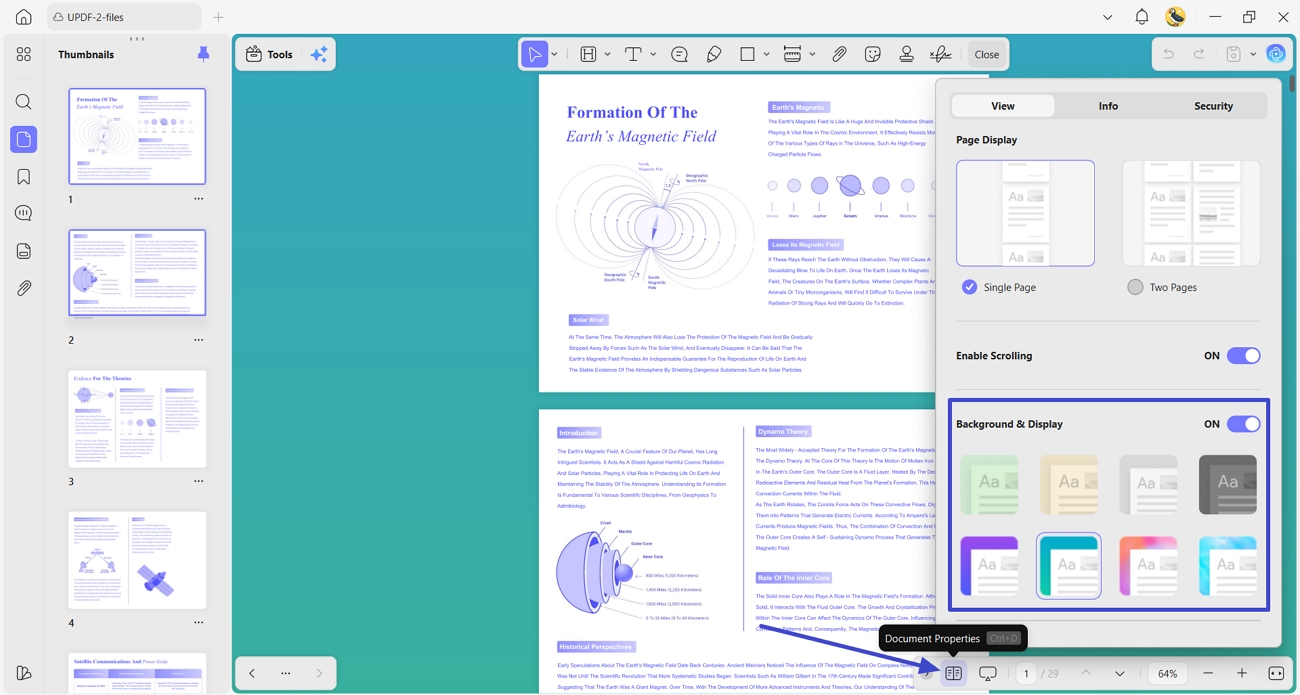Select the Stamp tool
The height and width of the screenshot is (695, 1300).
(x=907, y=54)
